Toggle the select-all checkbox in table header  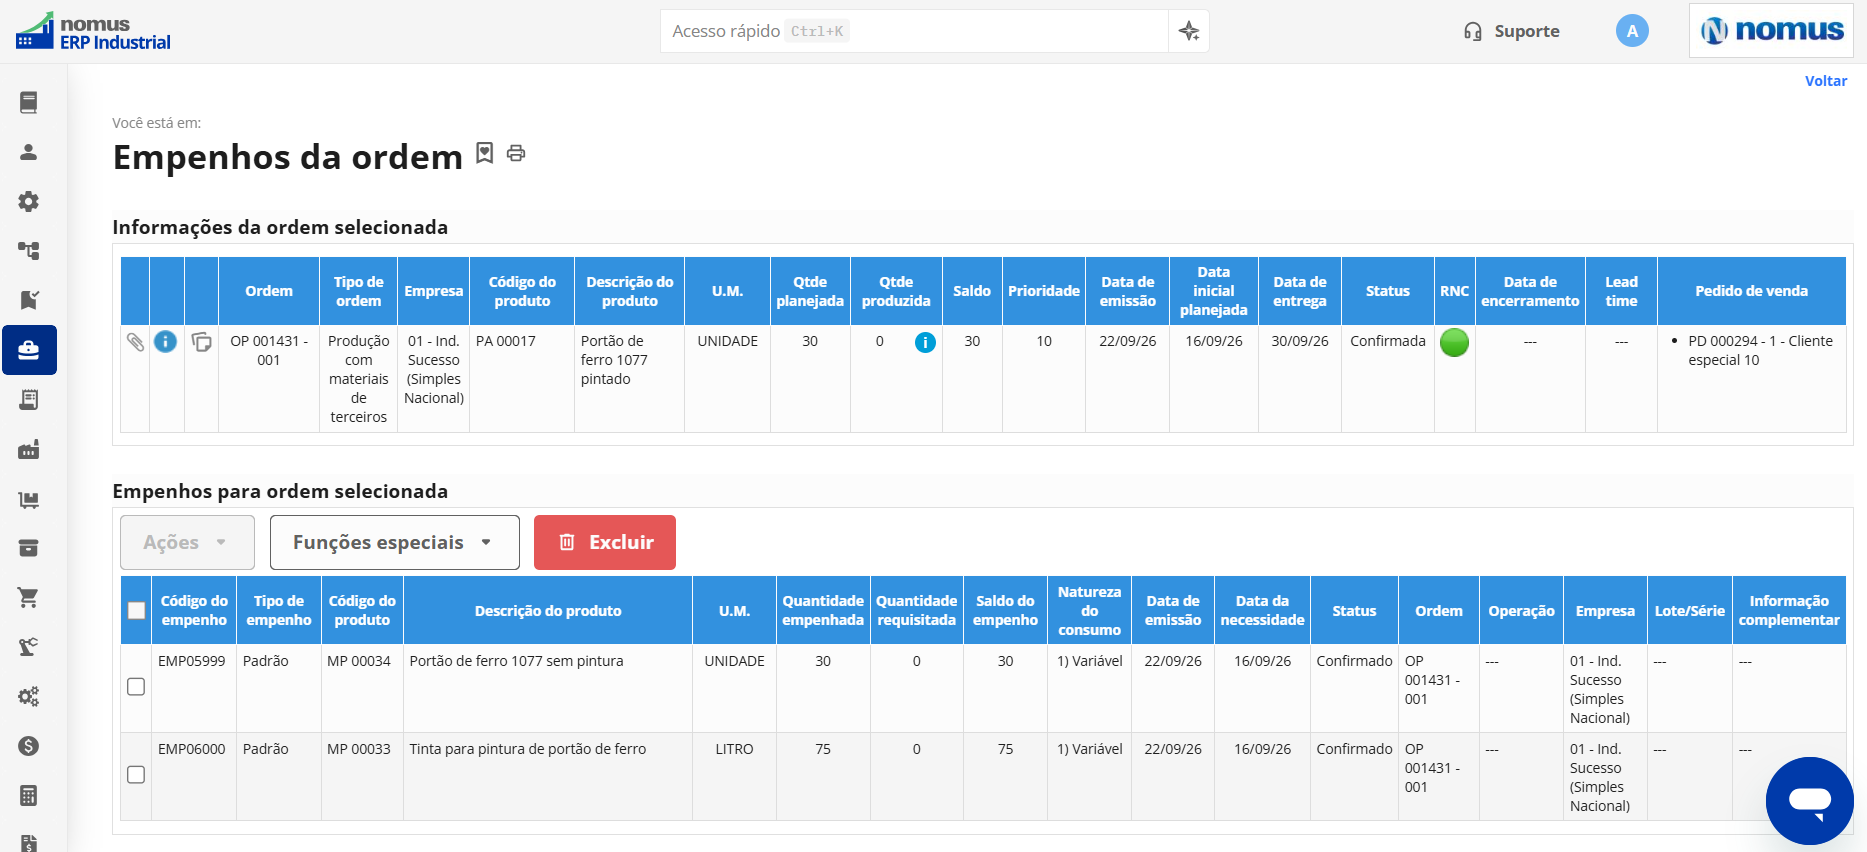click(137, 610)
